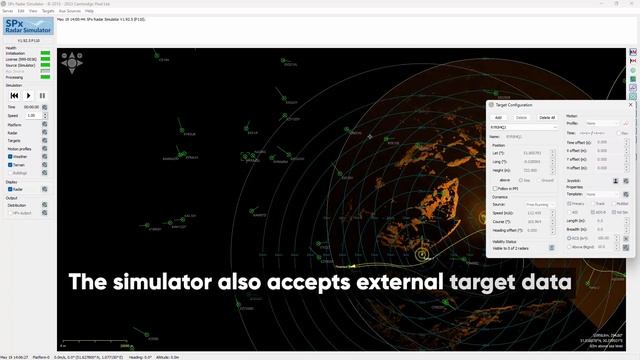Viewport: 640px width, 360px height.
Task: Pan map right with compass arrow
Action: point(80,63)
